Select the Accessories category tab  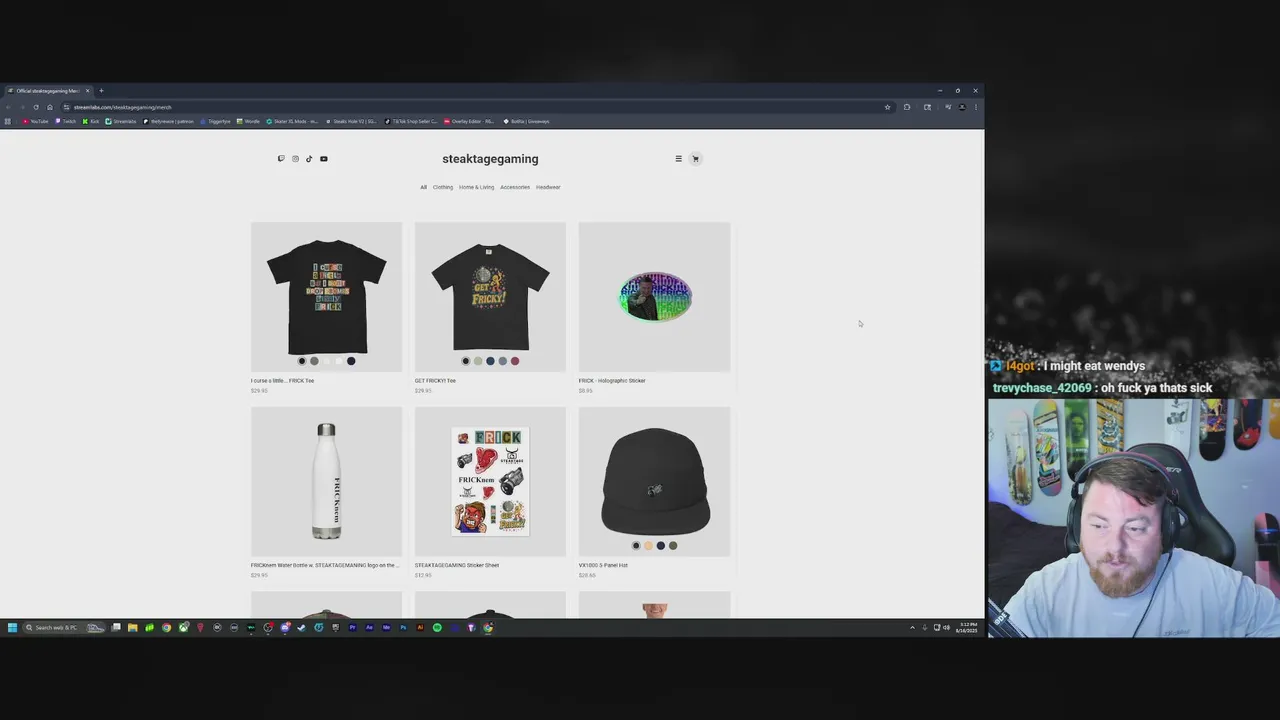tap(515, 187)
